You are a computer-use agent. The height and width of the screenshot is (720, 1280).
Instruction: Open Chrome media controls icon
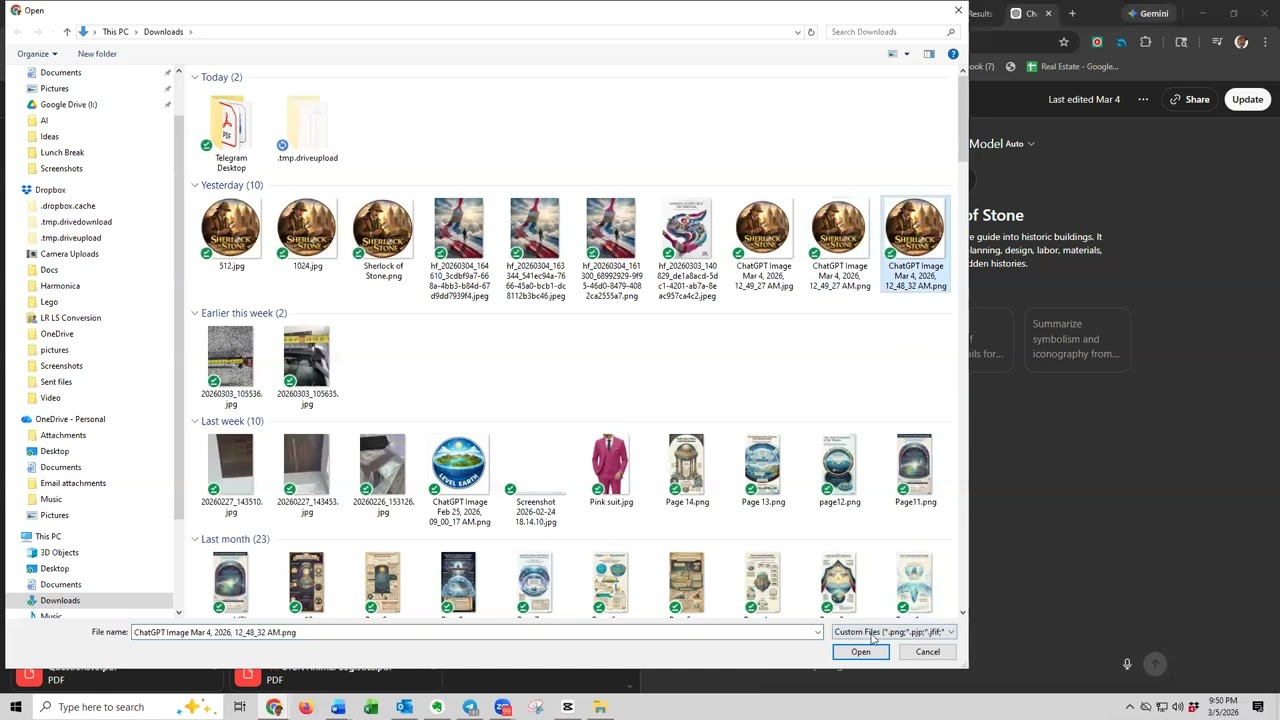pos(1217,42)
